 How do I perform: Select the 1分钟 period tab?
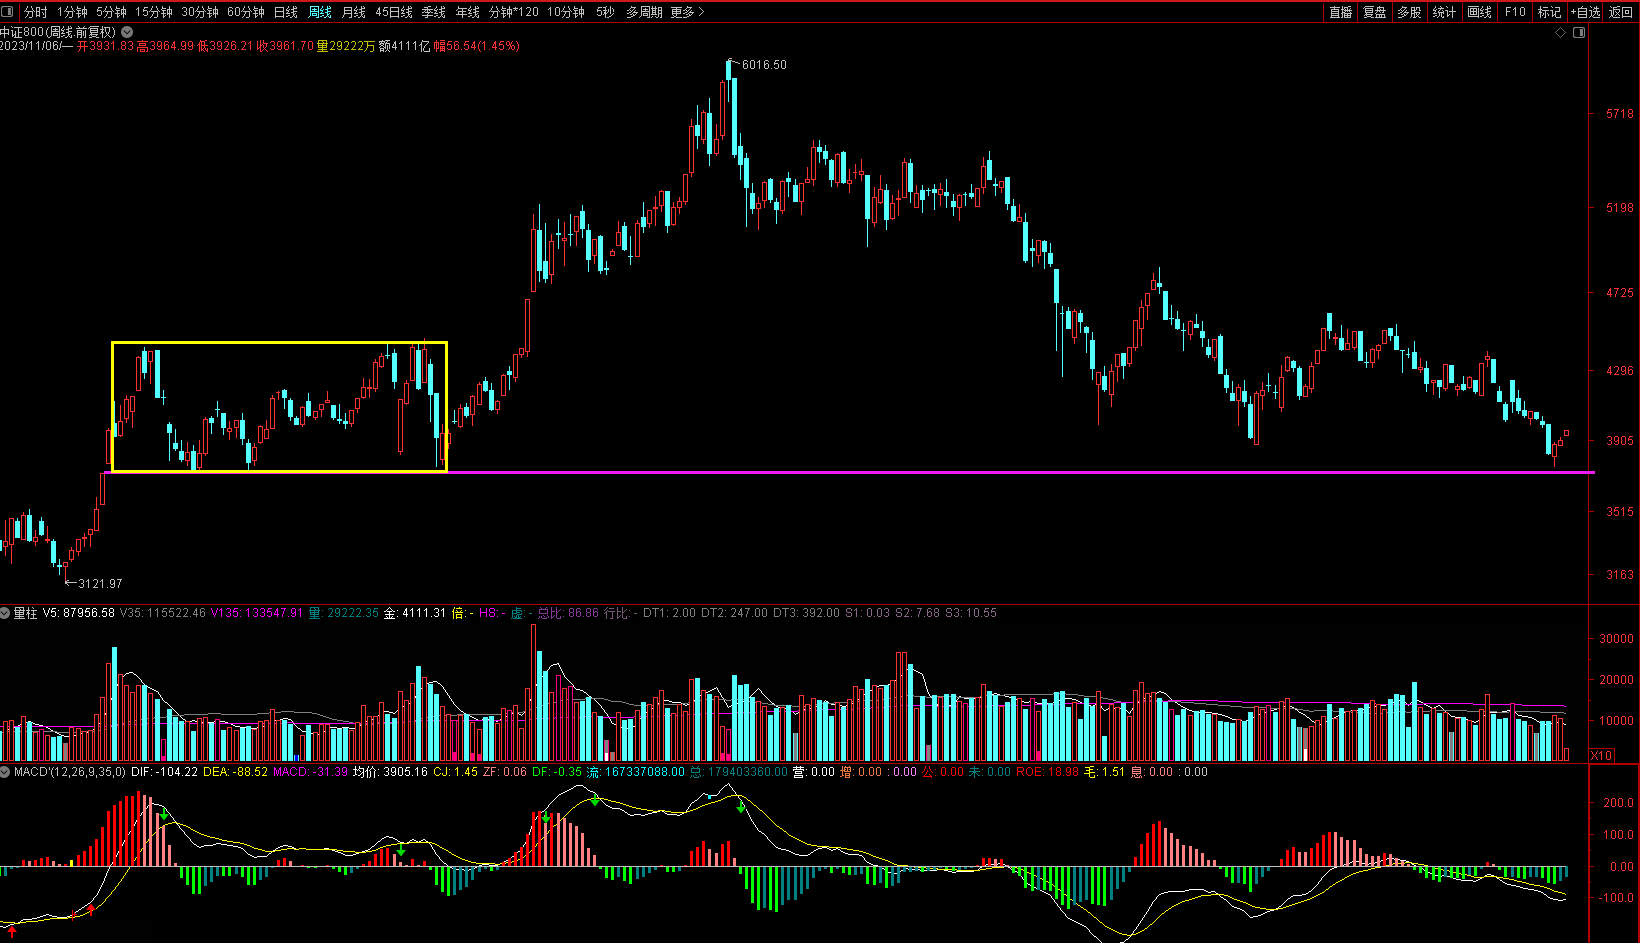(x=72, y=12)
